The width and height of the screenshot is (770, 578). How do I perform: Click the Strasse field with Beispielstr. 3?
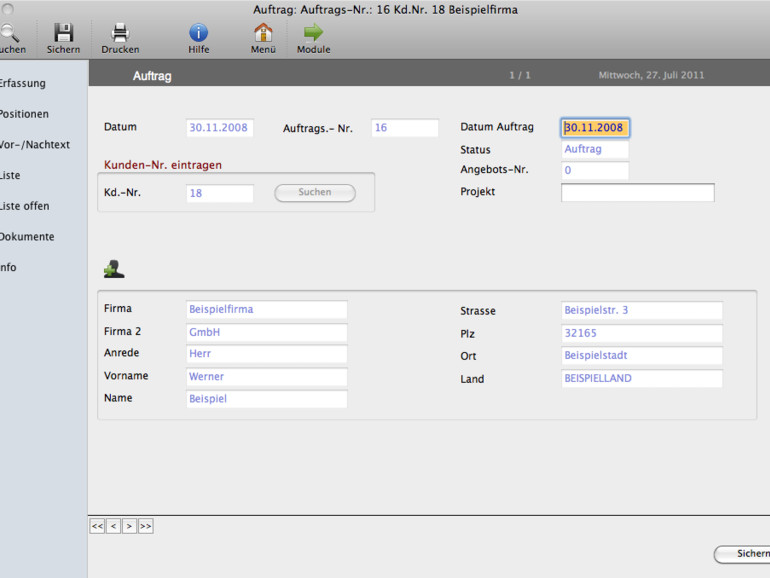coord(641,310)
